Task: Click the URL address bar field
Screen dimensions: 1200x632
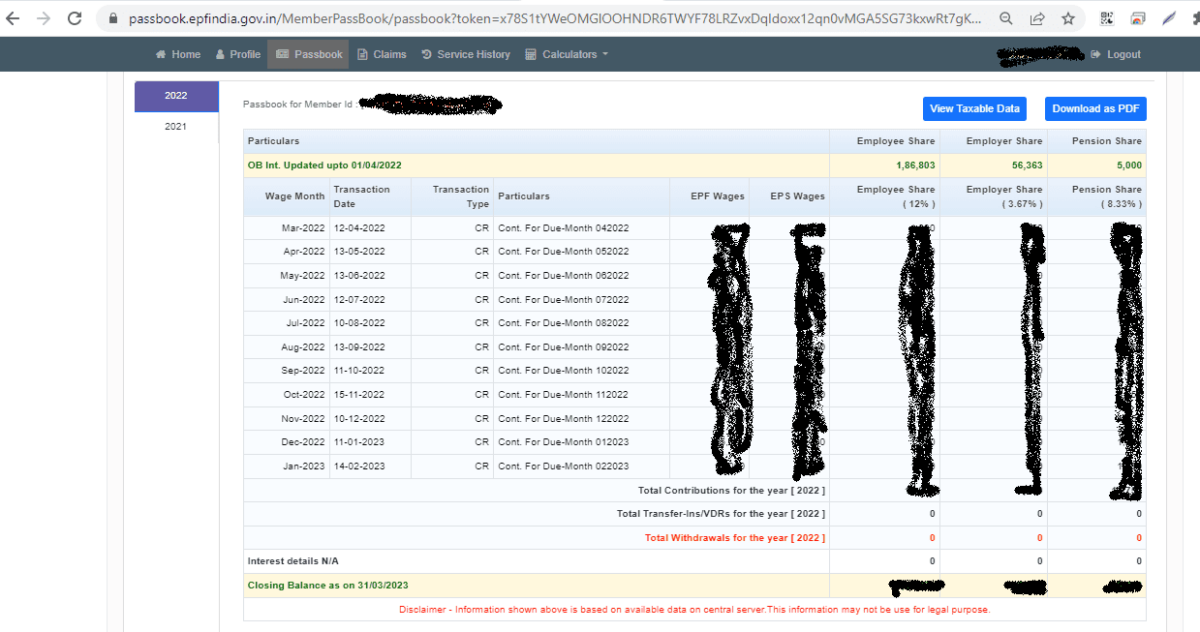Action: pyautogui.click(x=550, y=18)
